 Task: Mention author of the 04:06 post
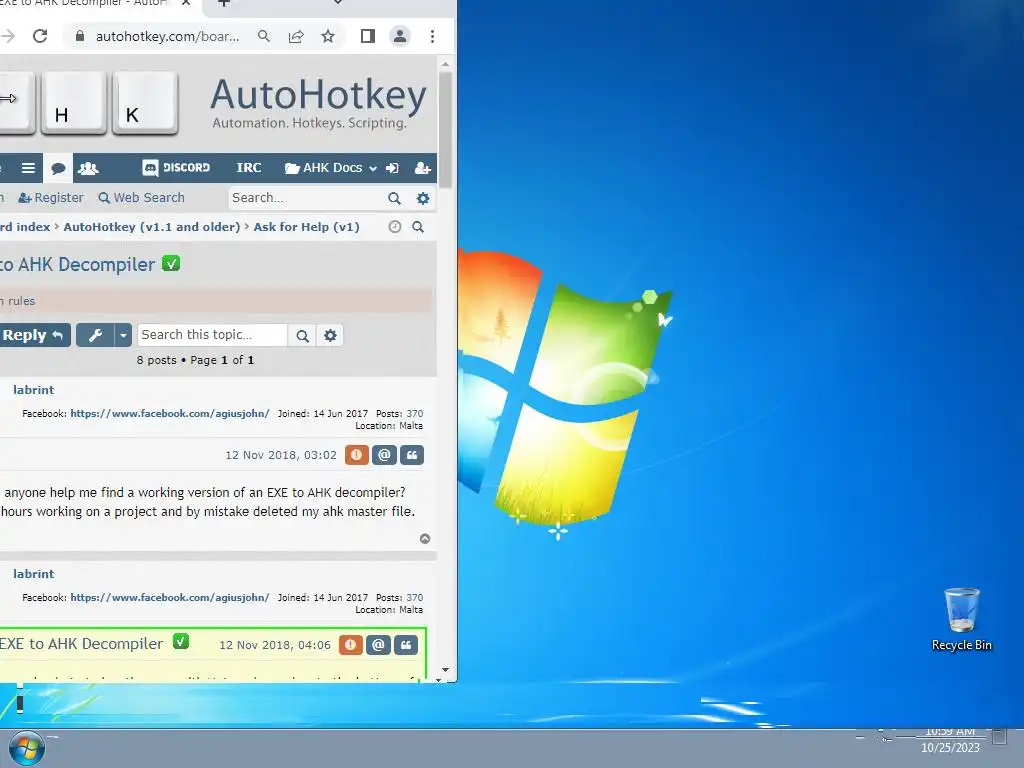click(379, 645)
